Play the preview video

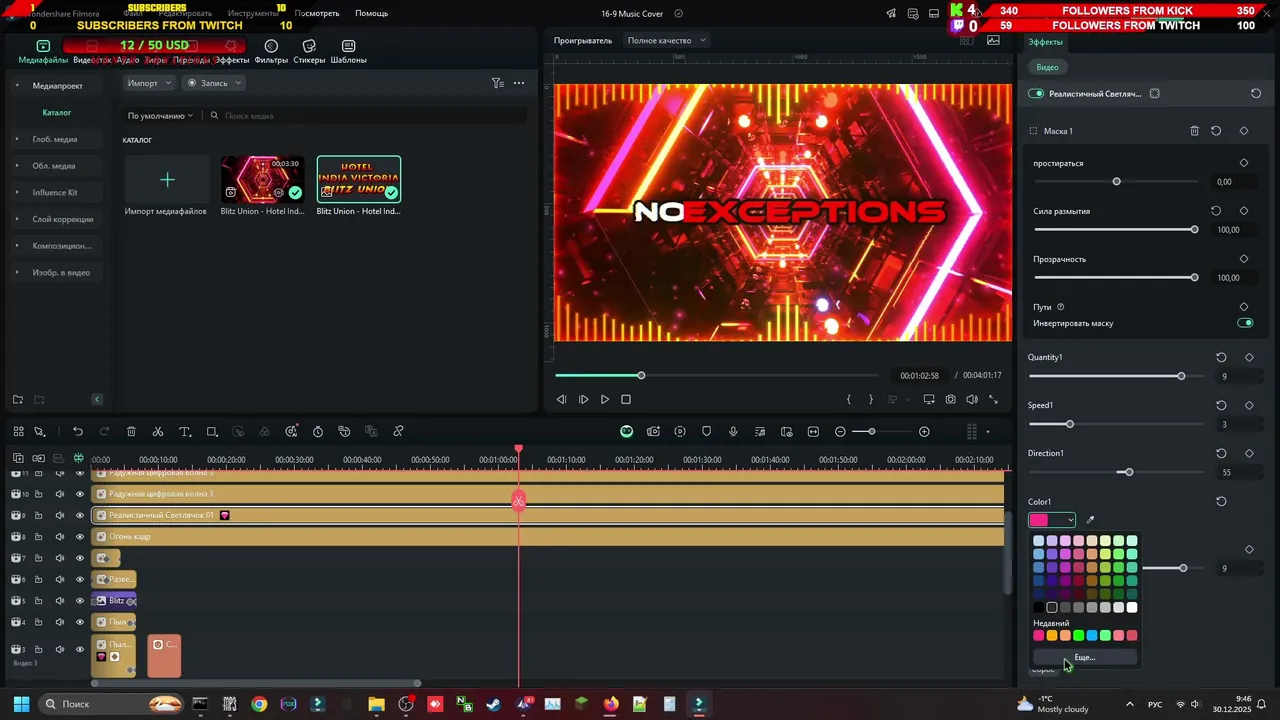tap(604, 399)
